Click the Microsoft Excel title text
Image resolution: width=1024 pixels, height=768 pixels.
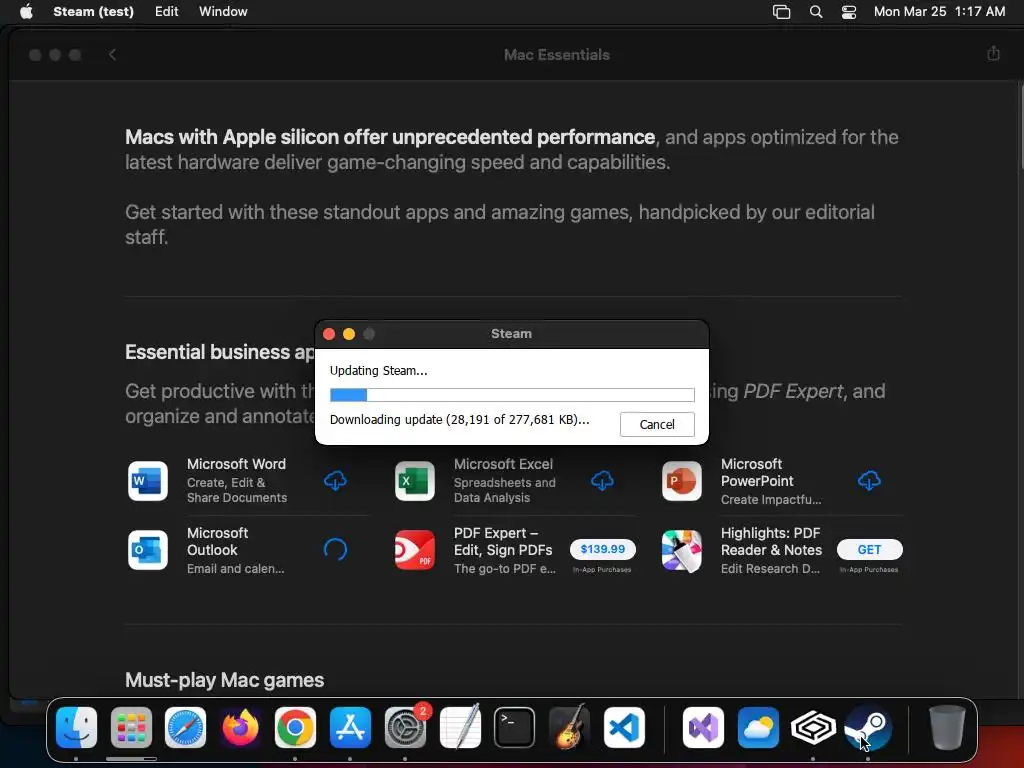504,464
